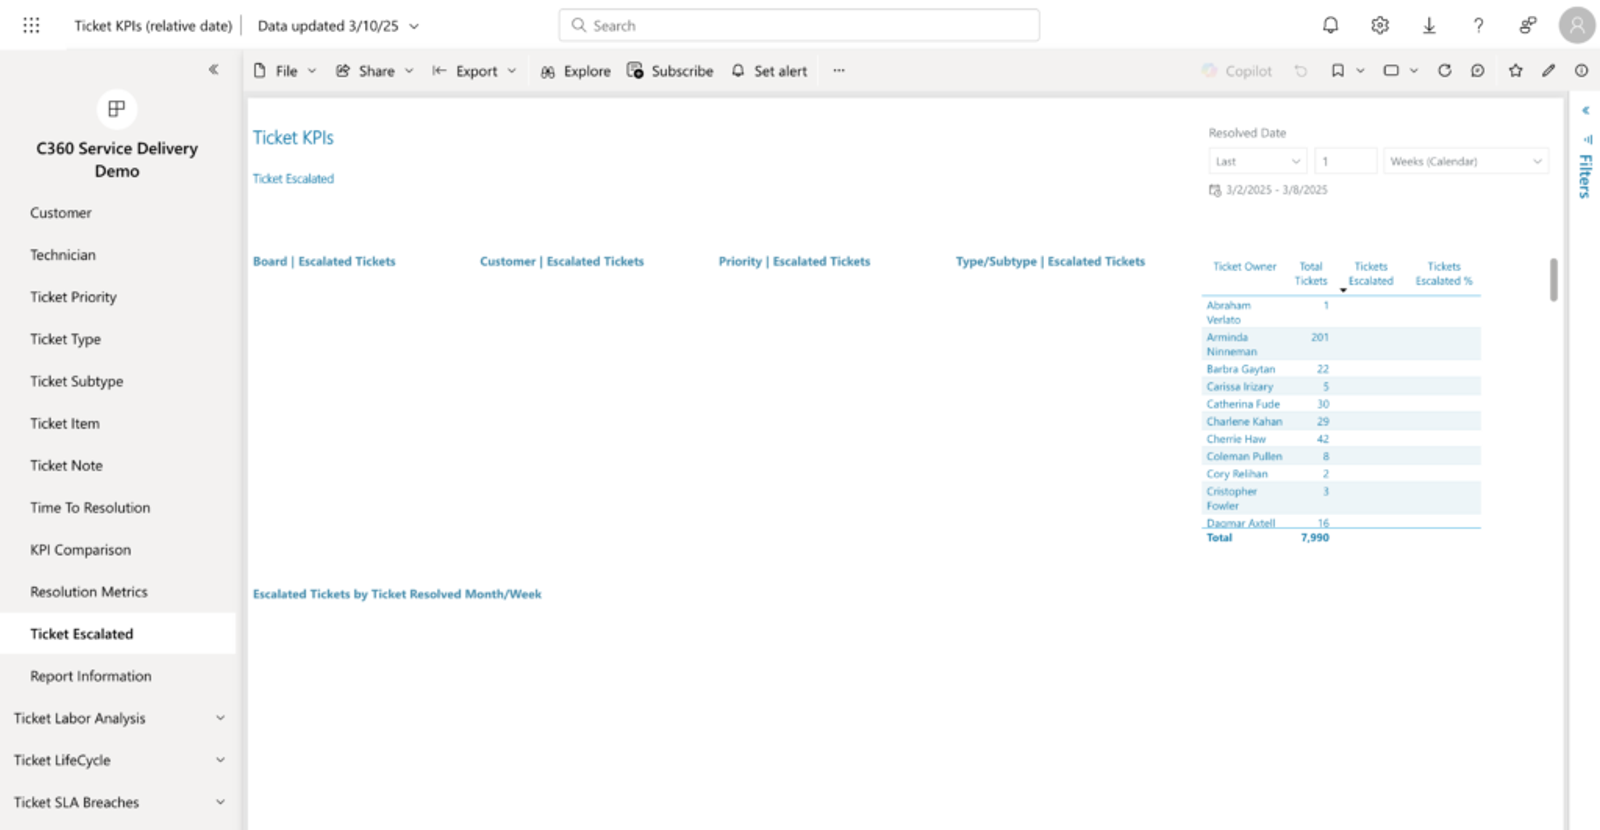Open the notifications bell
1600x830 pixels.
tap(1330, 25)
